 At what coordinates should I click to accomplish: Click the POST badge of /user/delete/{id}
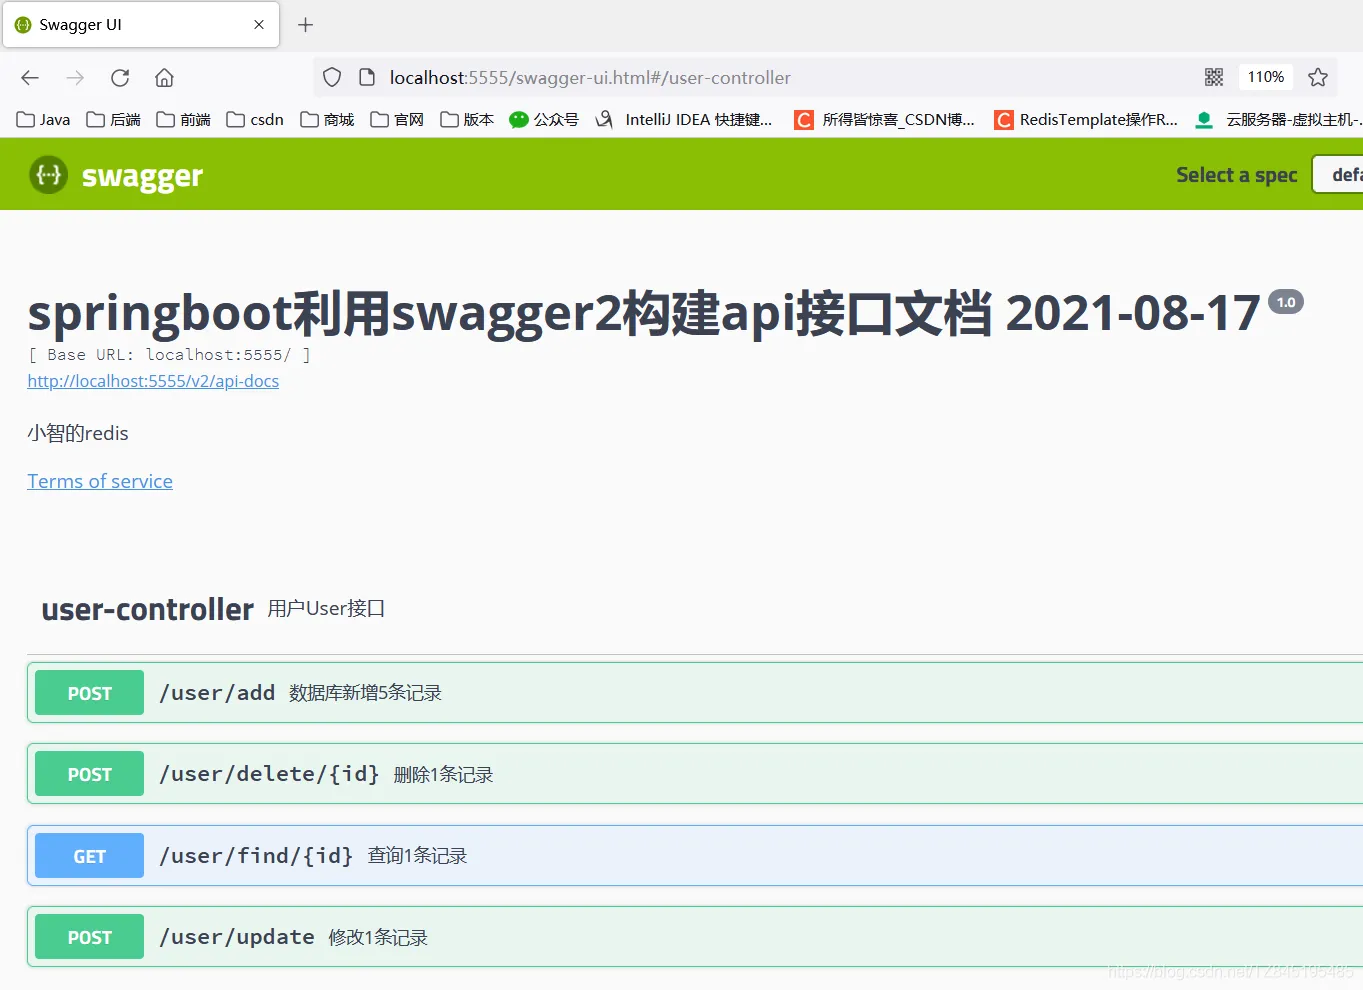[x=89, y=774]
